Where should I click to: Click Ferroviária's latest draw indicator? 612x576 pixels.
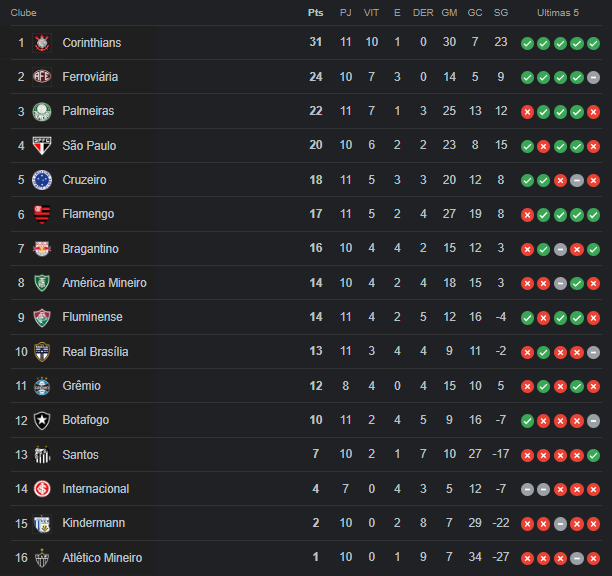tap(593, 78)
